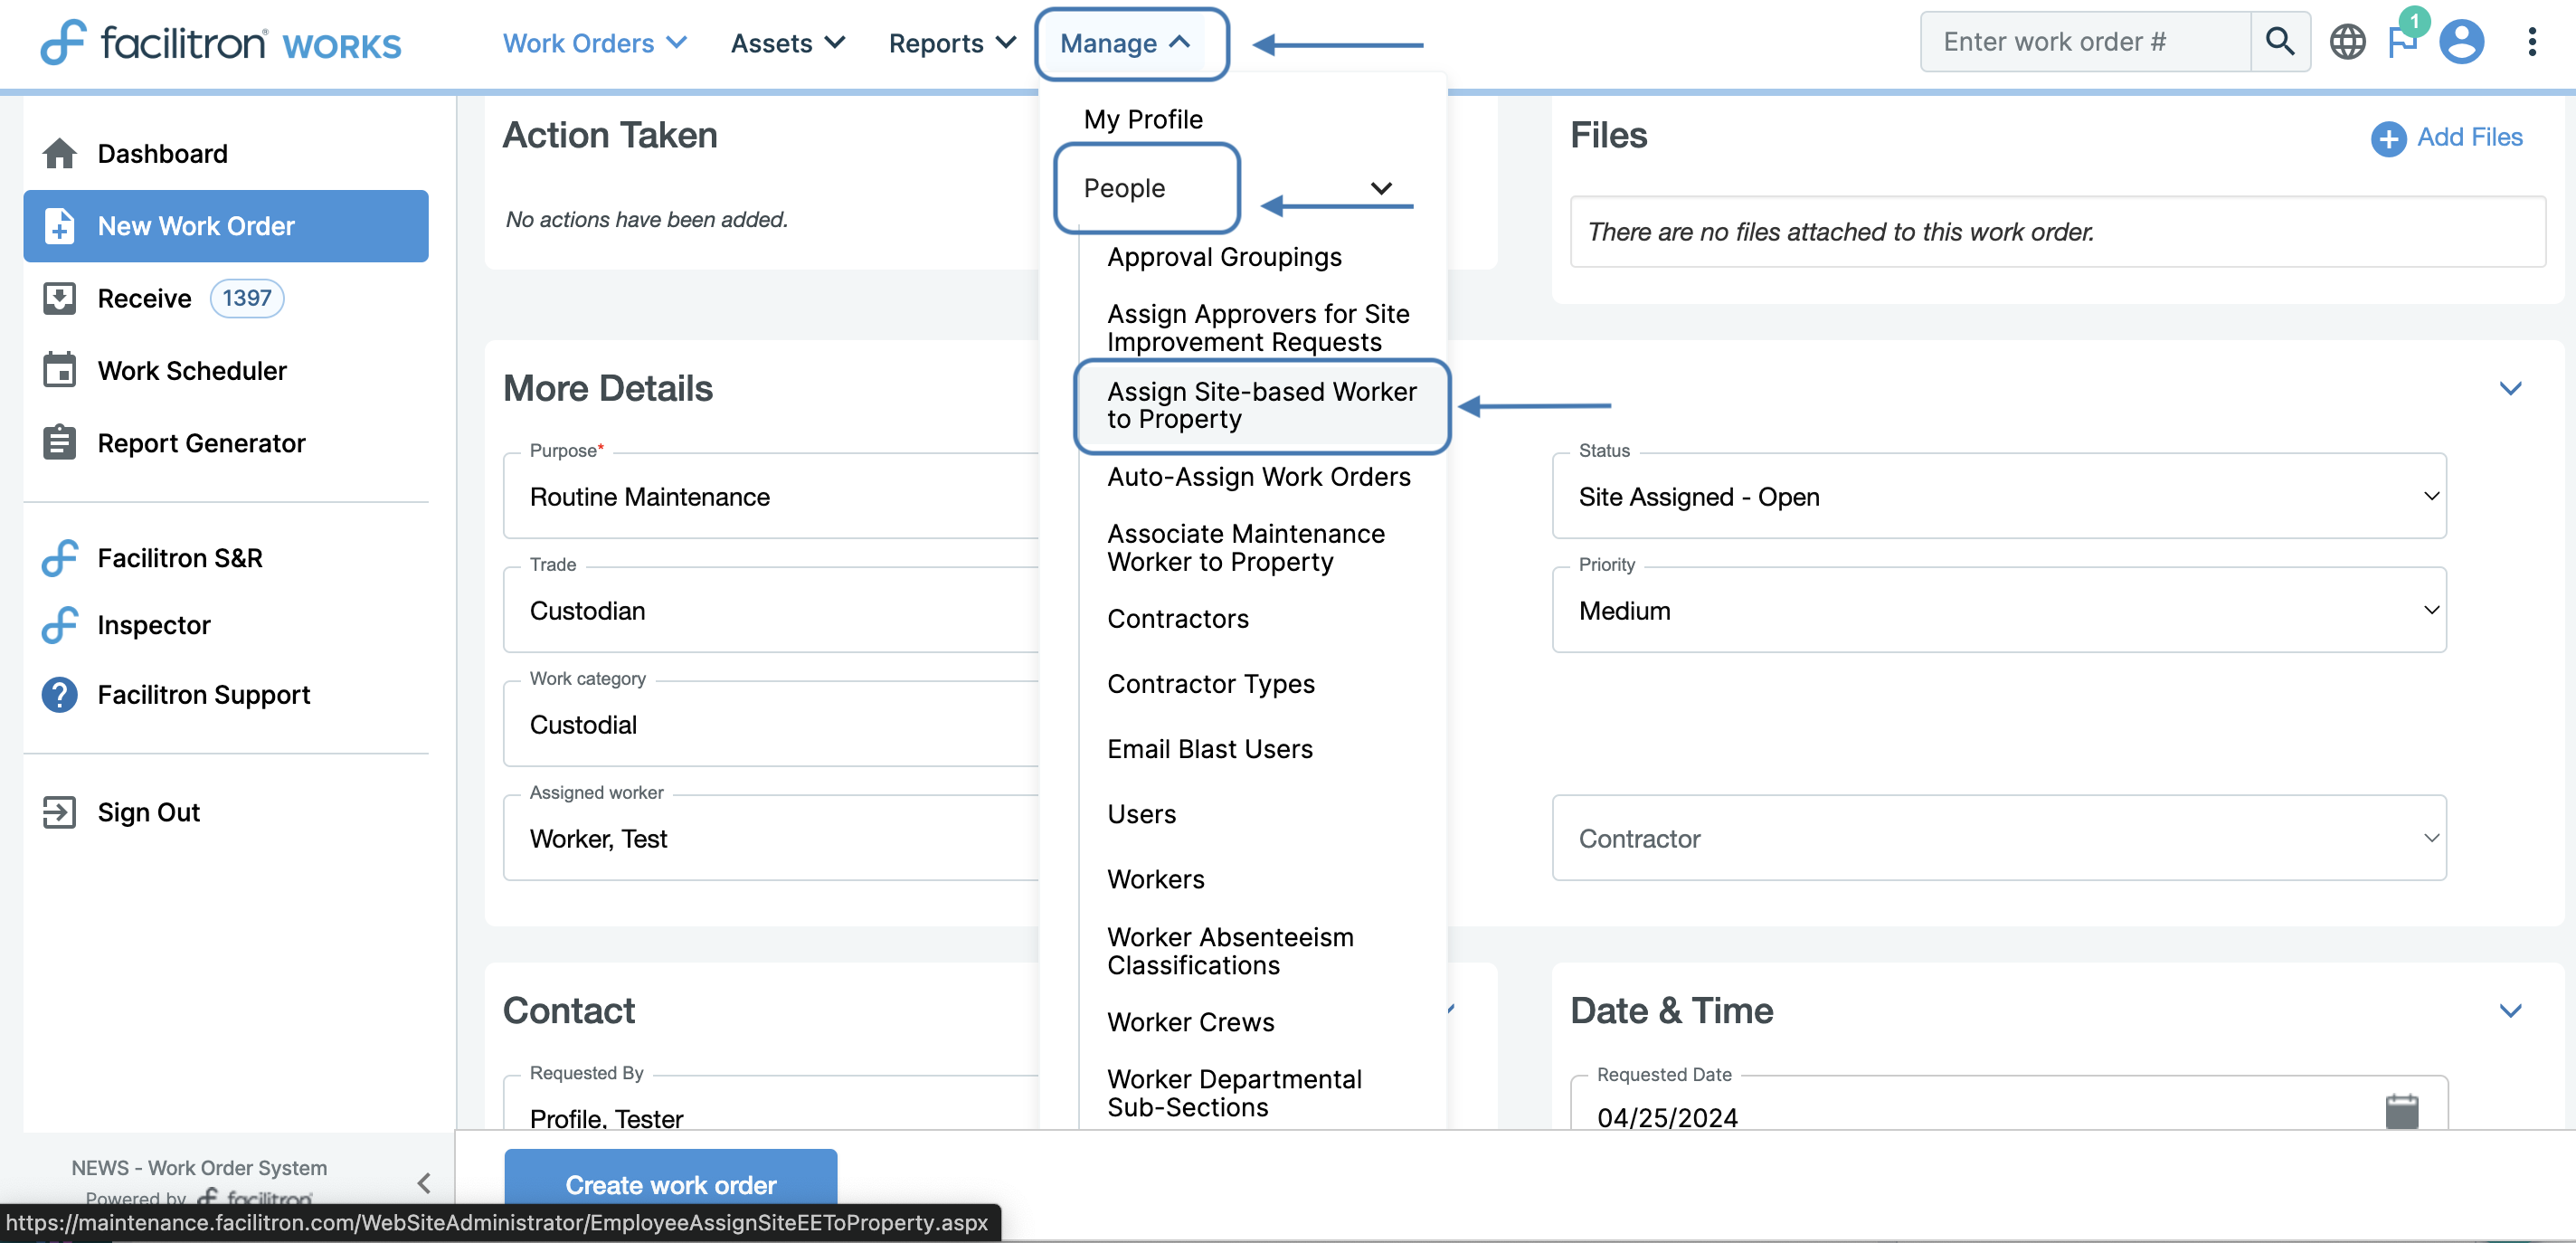Open the three-dot overflow menu
Image resolution: width=2576 pixels, height=1243 pixels.
pos(2531,42)
